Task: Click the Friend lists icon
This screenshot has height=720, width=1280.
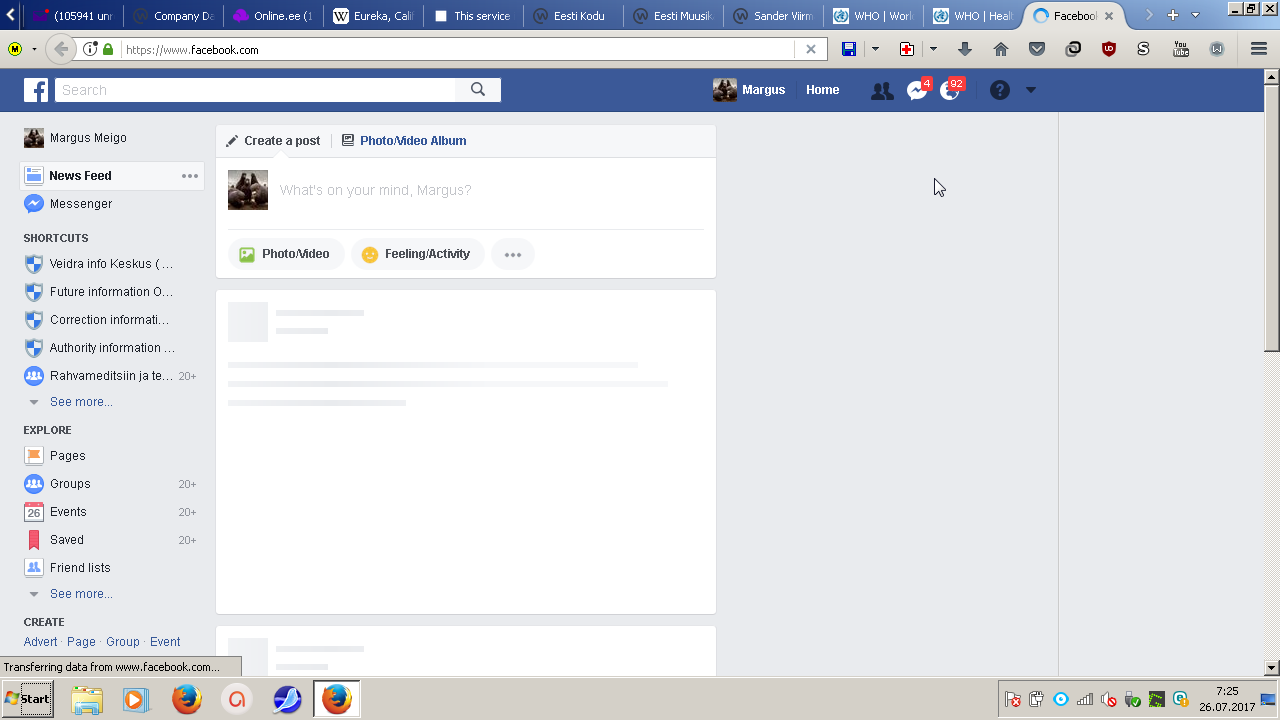Action: 34,568
